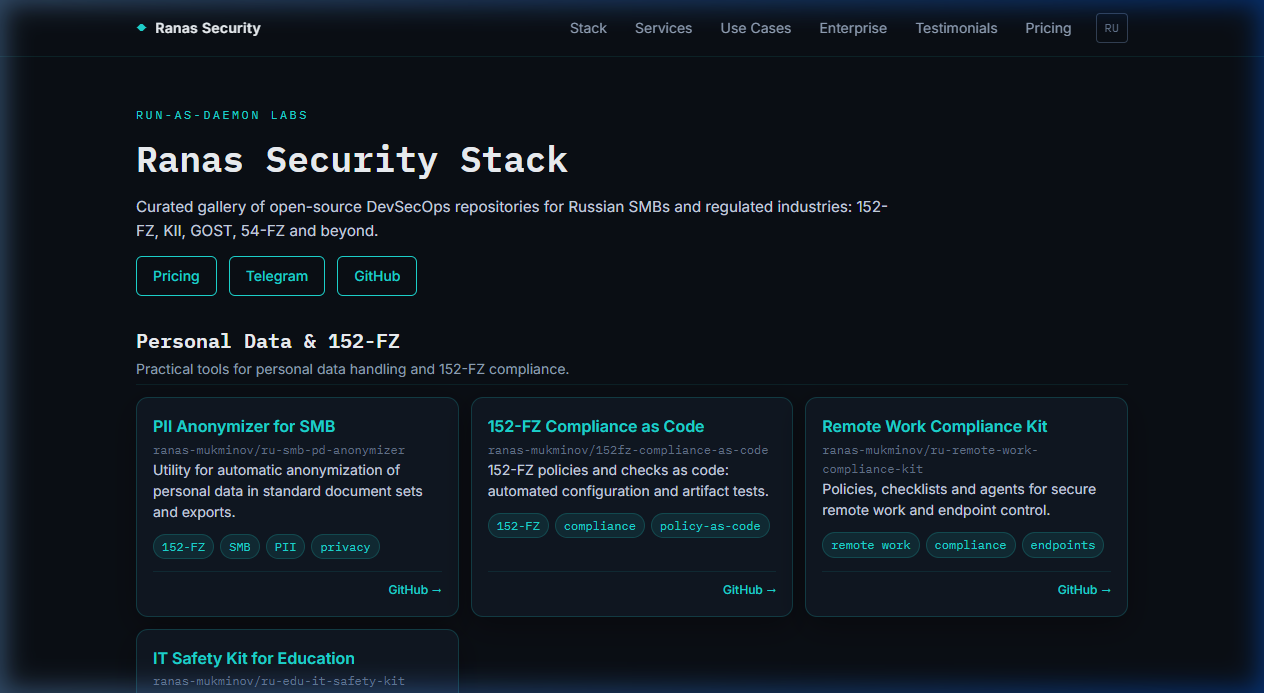Open the Use Cases section from navigation
This screenshot has width=1264, height=693.
point(755,28)
